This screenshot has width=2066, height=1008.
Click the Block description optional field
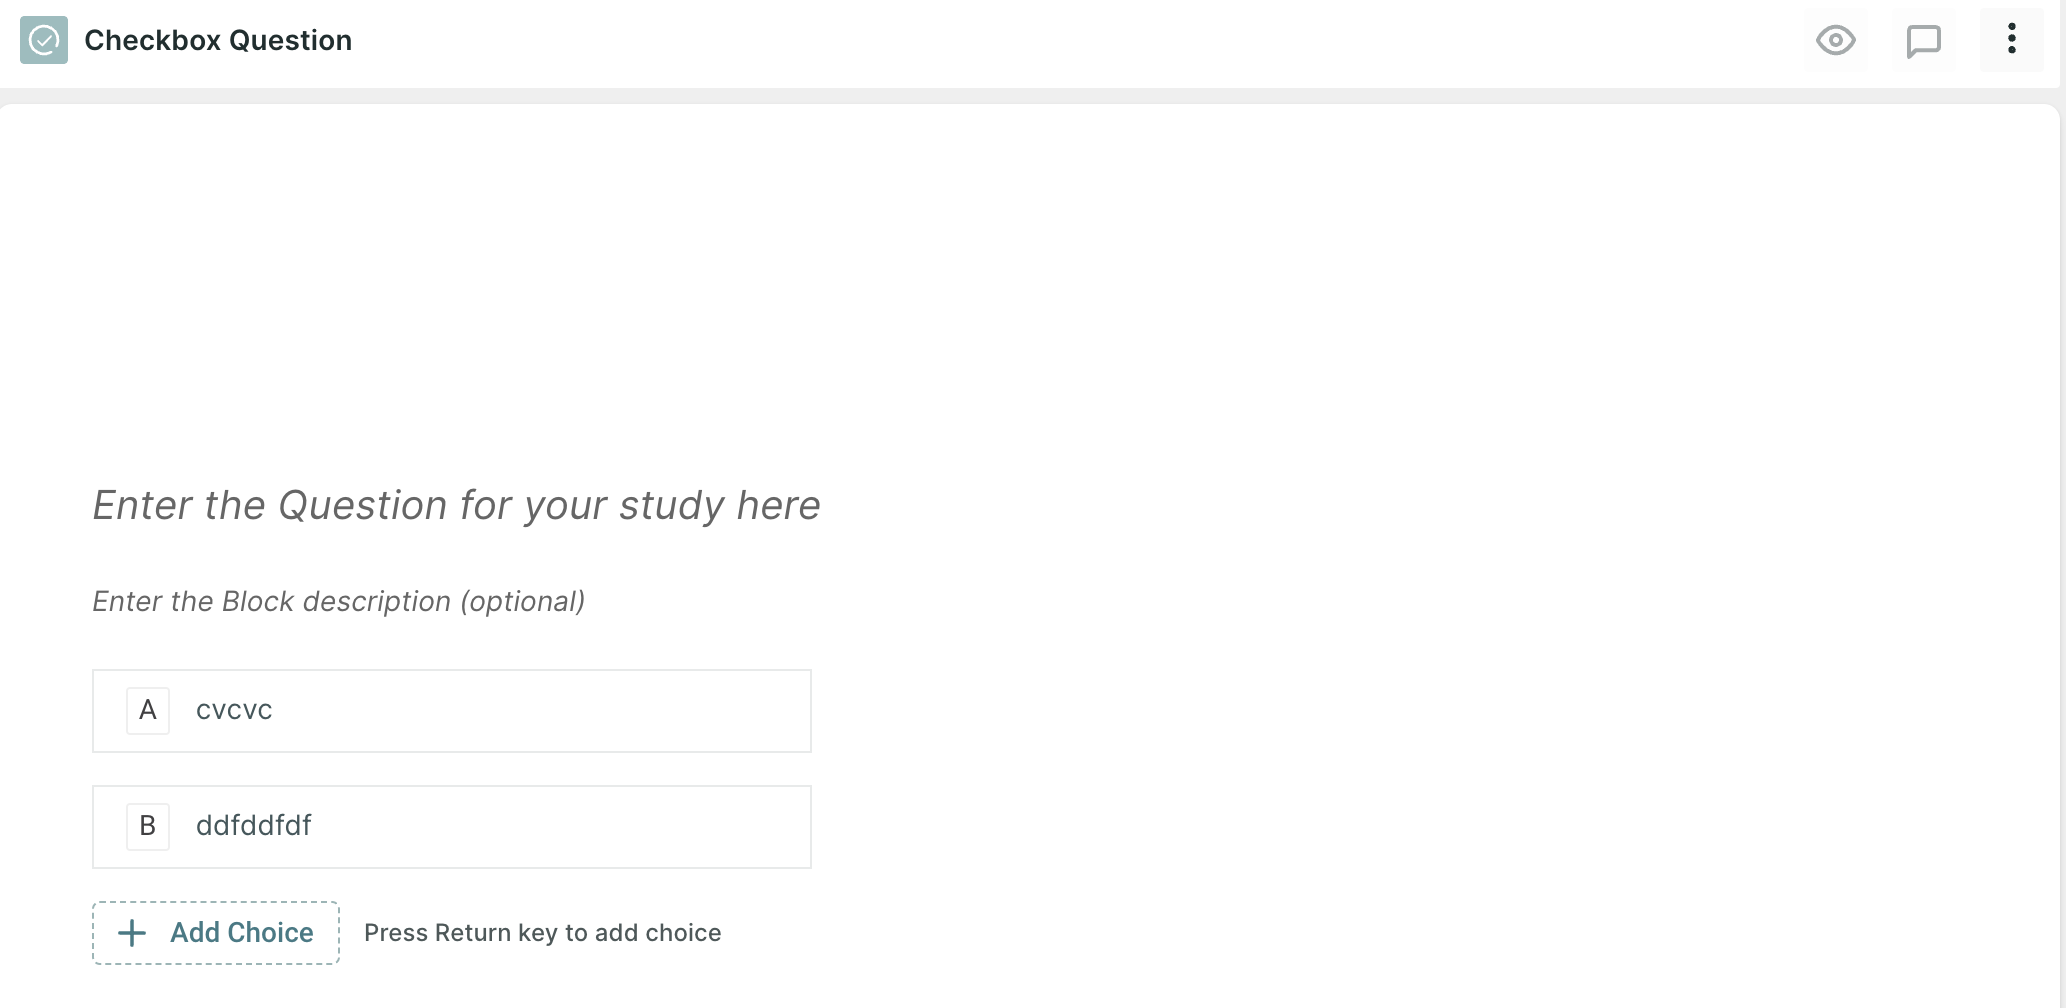tap(339, 601)
